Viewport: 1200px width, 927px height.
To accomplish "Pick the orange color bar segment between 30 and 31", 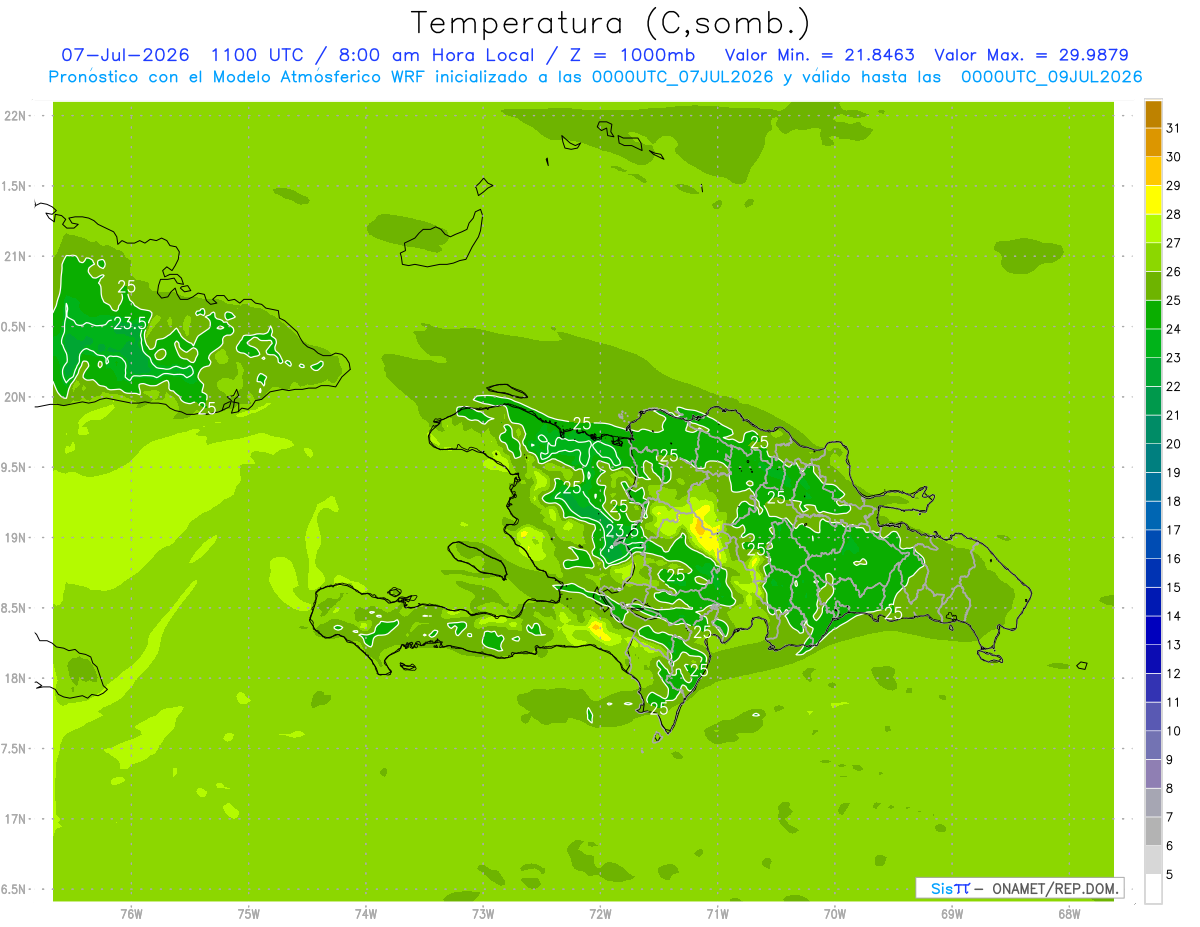I will (x=1153, y=142).
